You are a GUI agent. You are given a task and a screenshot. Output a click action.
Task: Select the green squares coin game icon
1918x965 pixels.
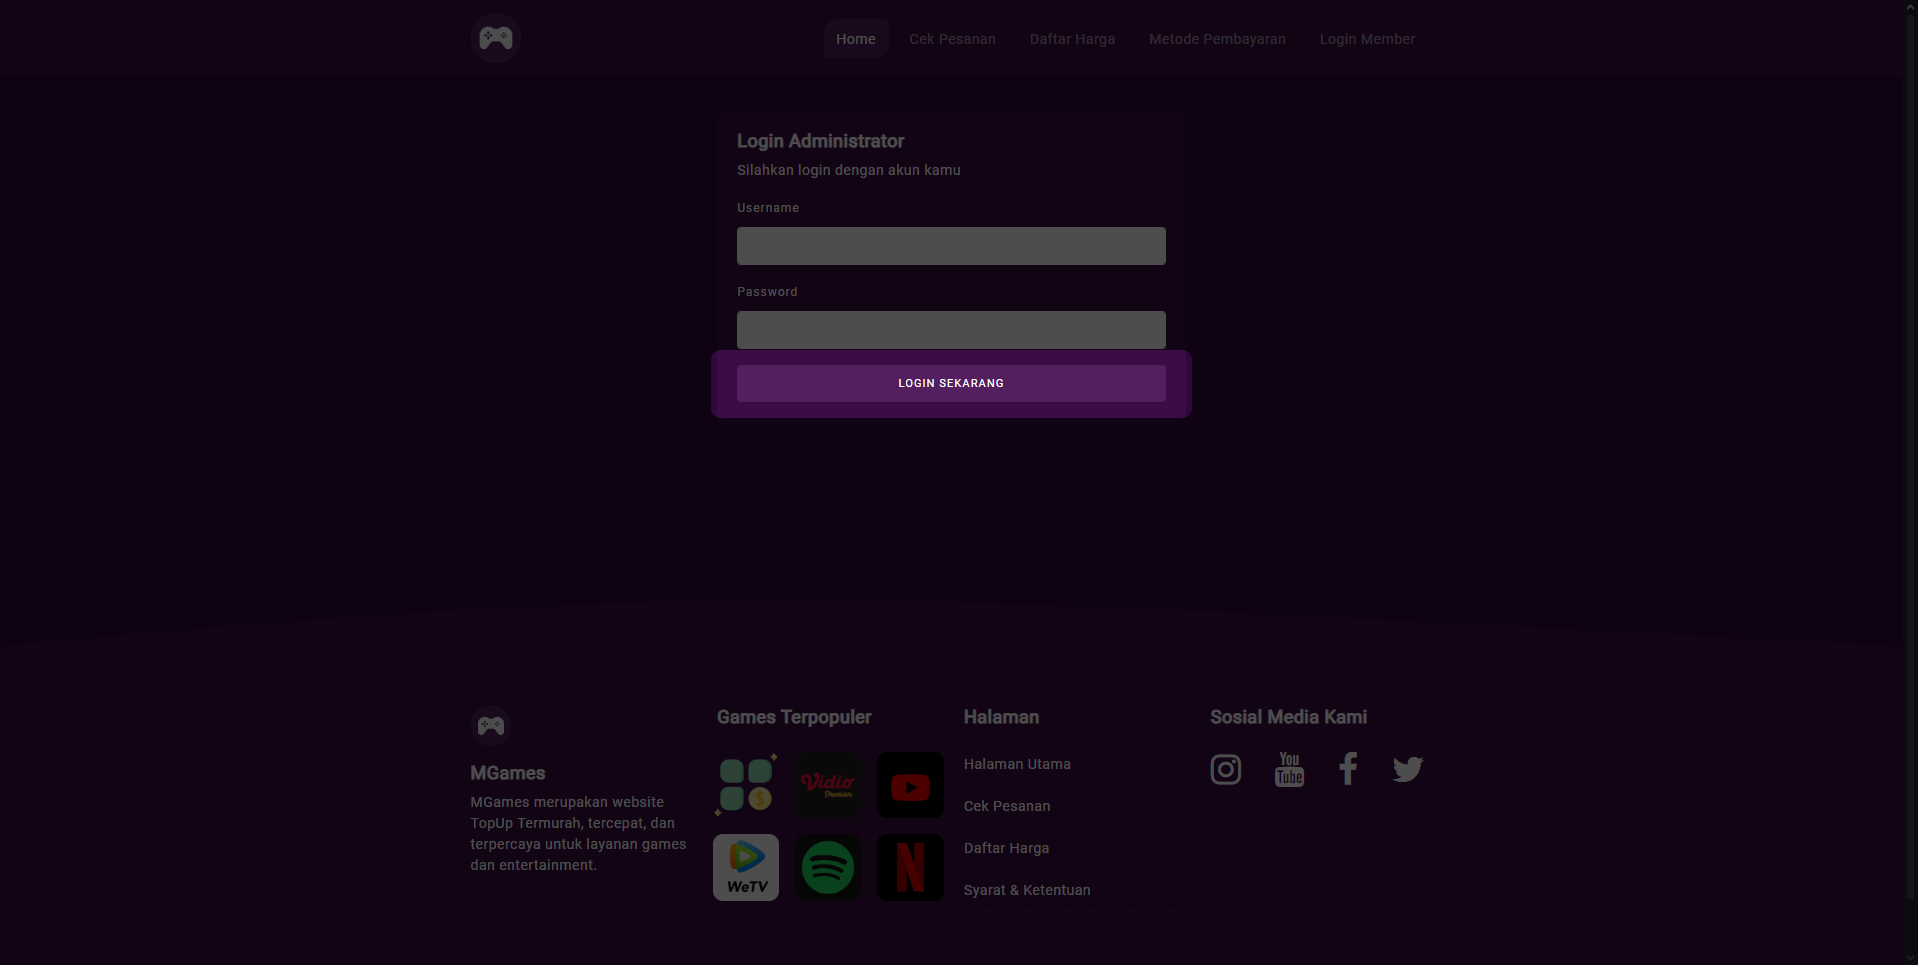(746, 785)
